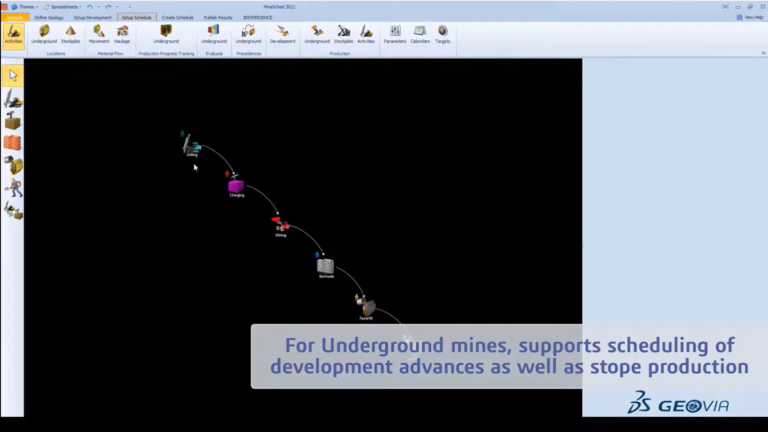
Task: Click the View Help link
Action: coord(750,17)
